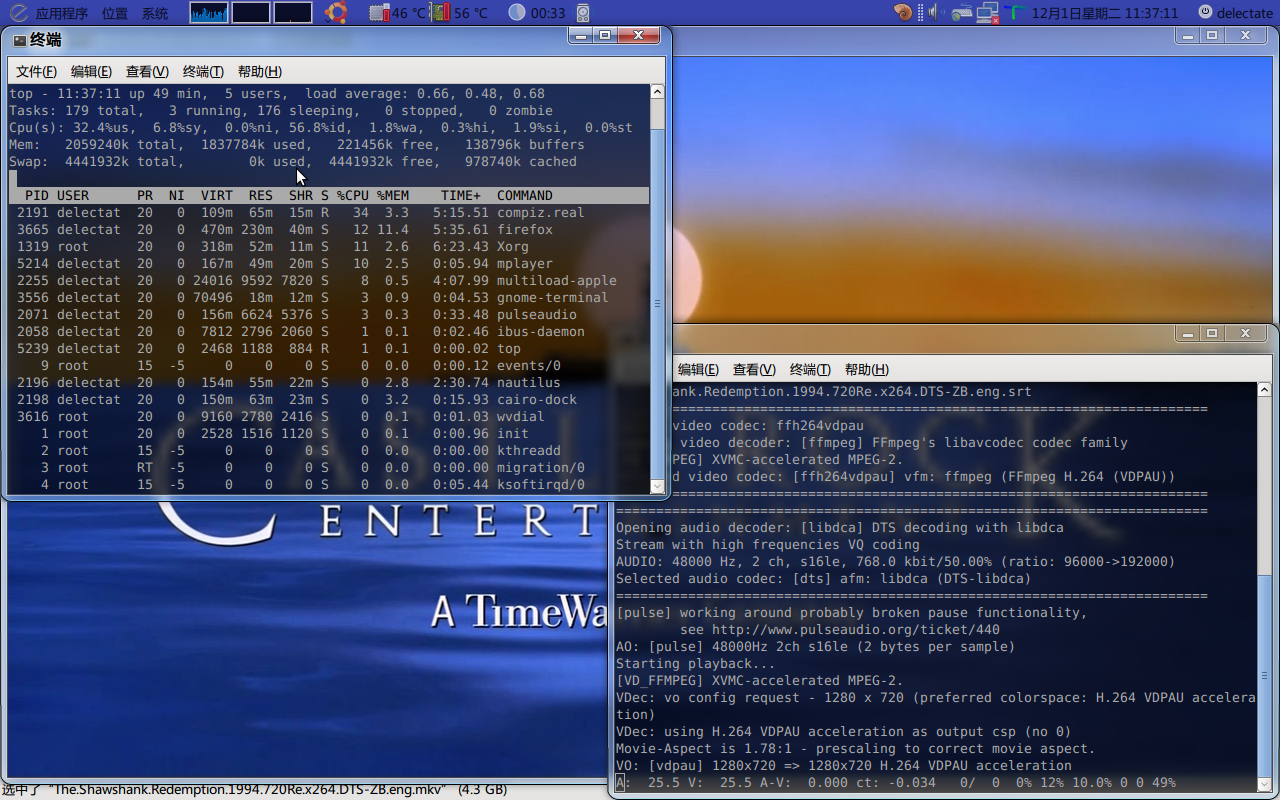The width and height of the screenshot is (1280, 800).
Task: Click the "COMMAND" column header in top
Action: pos(525,196)
